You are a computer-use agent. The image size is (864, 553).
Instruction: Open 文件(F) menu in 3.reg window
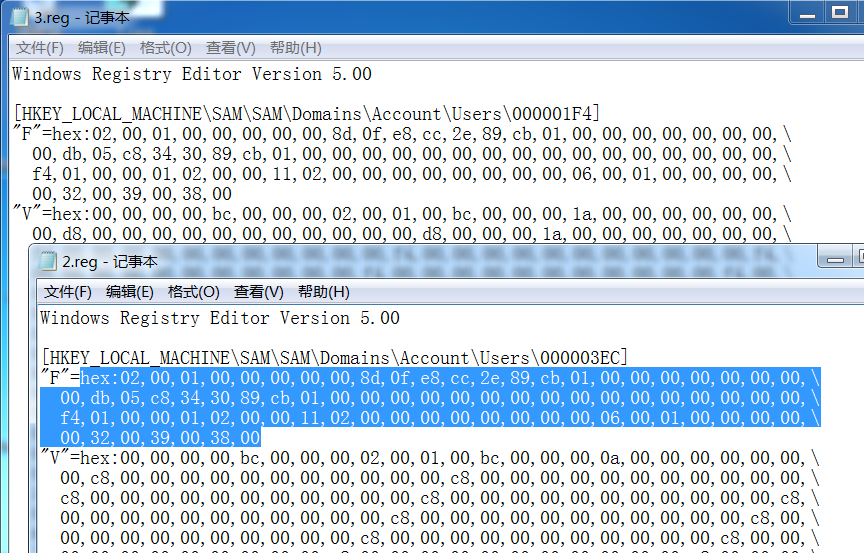(40, 48)
